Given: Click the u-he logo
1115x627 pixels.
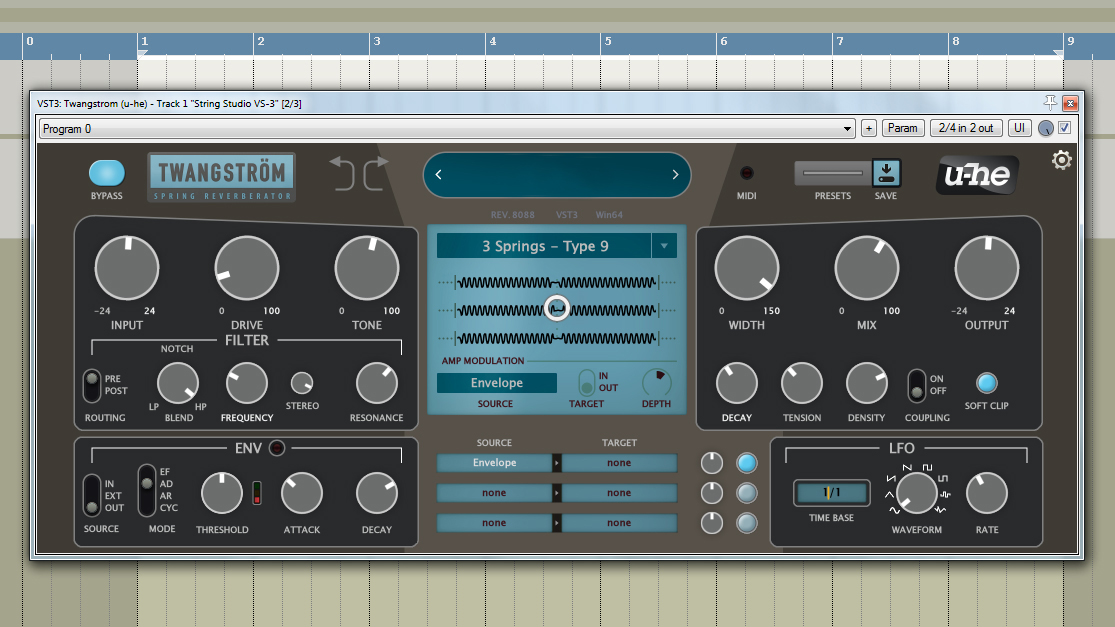Looking at the screenshot, I should 977,175.
